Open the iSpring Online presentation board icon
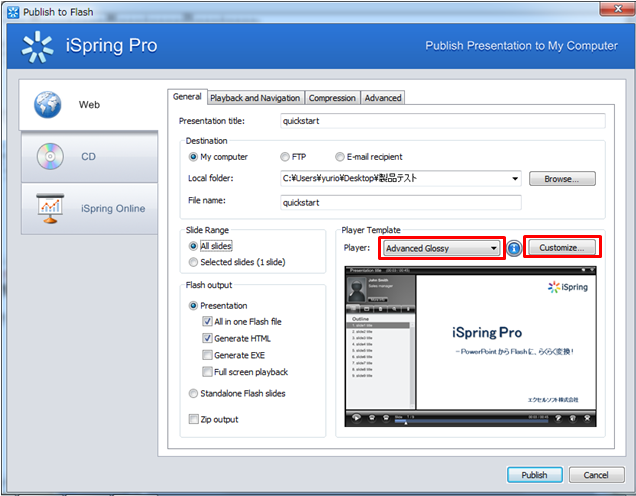Viewport: 636px width, 496px height. (50, 208)
